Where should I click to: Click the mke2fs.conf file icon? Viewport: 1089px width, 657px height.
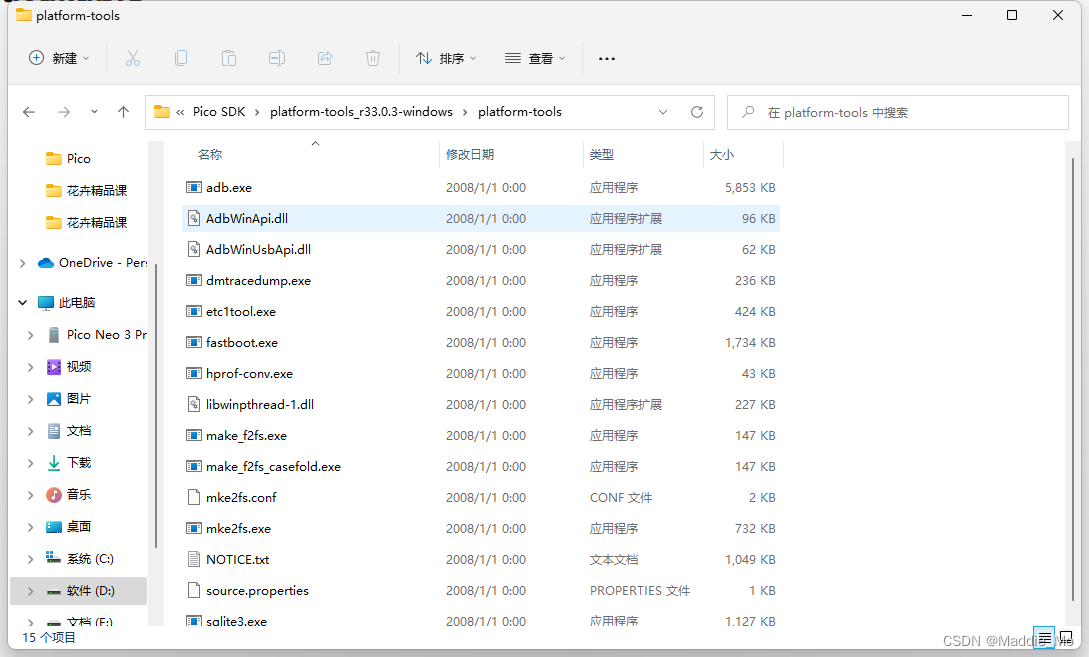tap(194, 497)
